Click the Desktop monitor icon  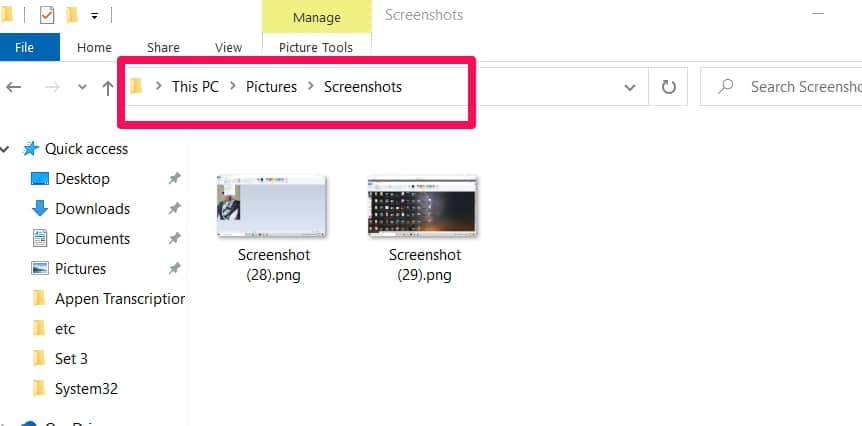click(40, 179)
